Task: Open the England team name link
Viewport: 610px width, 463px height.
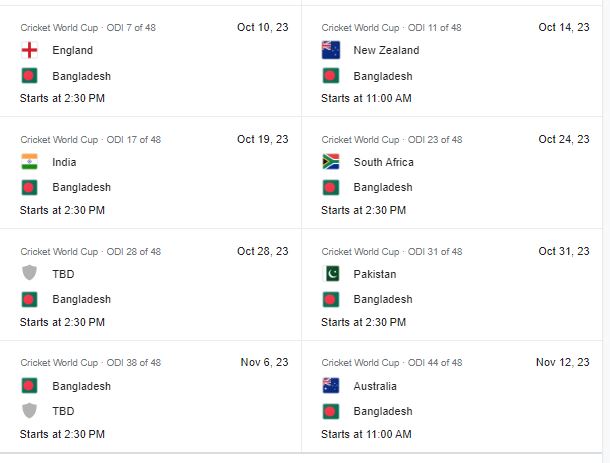Action: pyautogui.click(x=72, y=50)
